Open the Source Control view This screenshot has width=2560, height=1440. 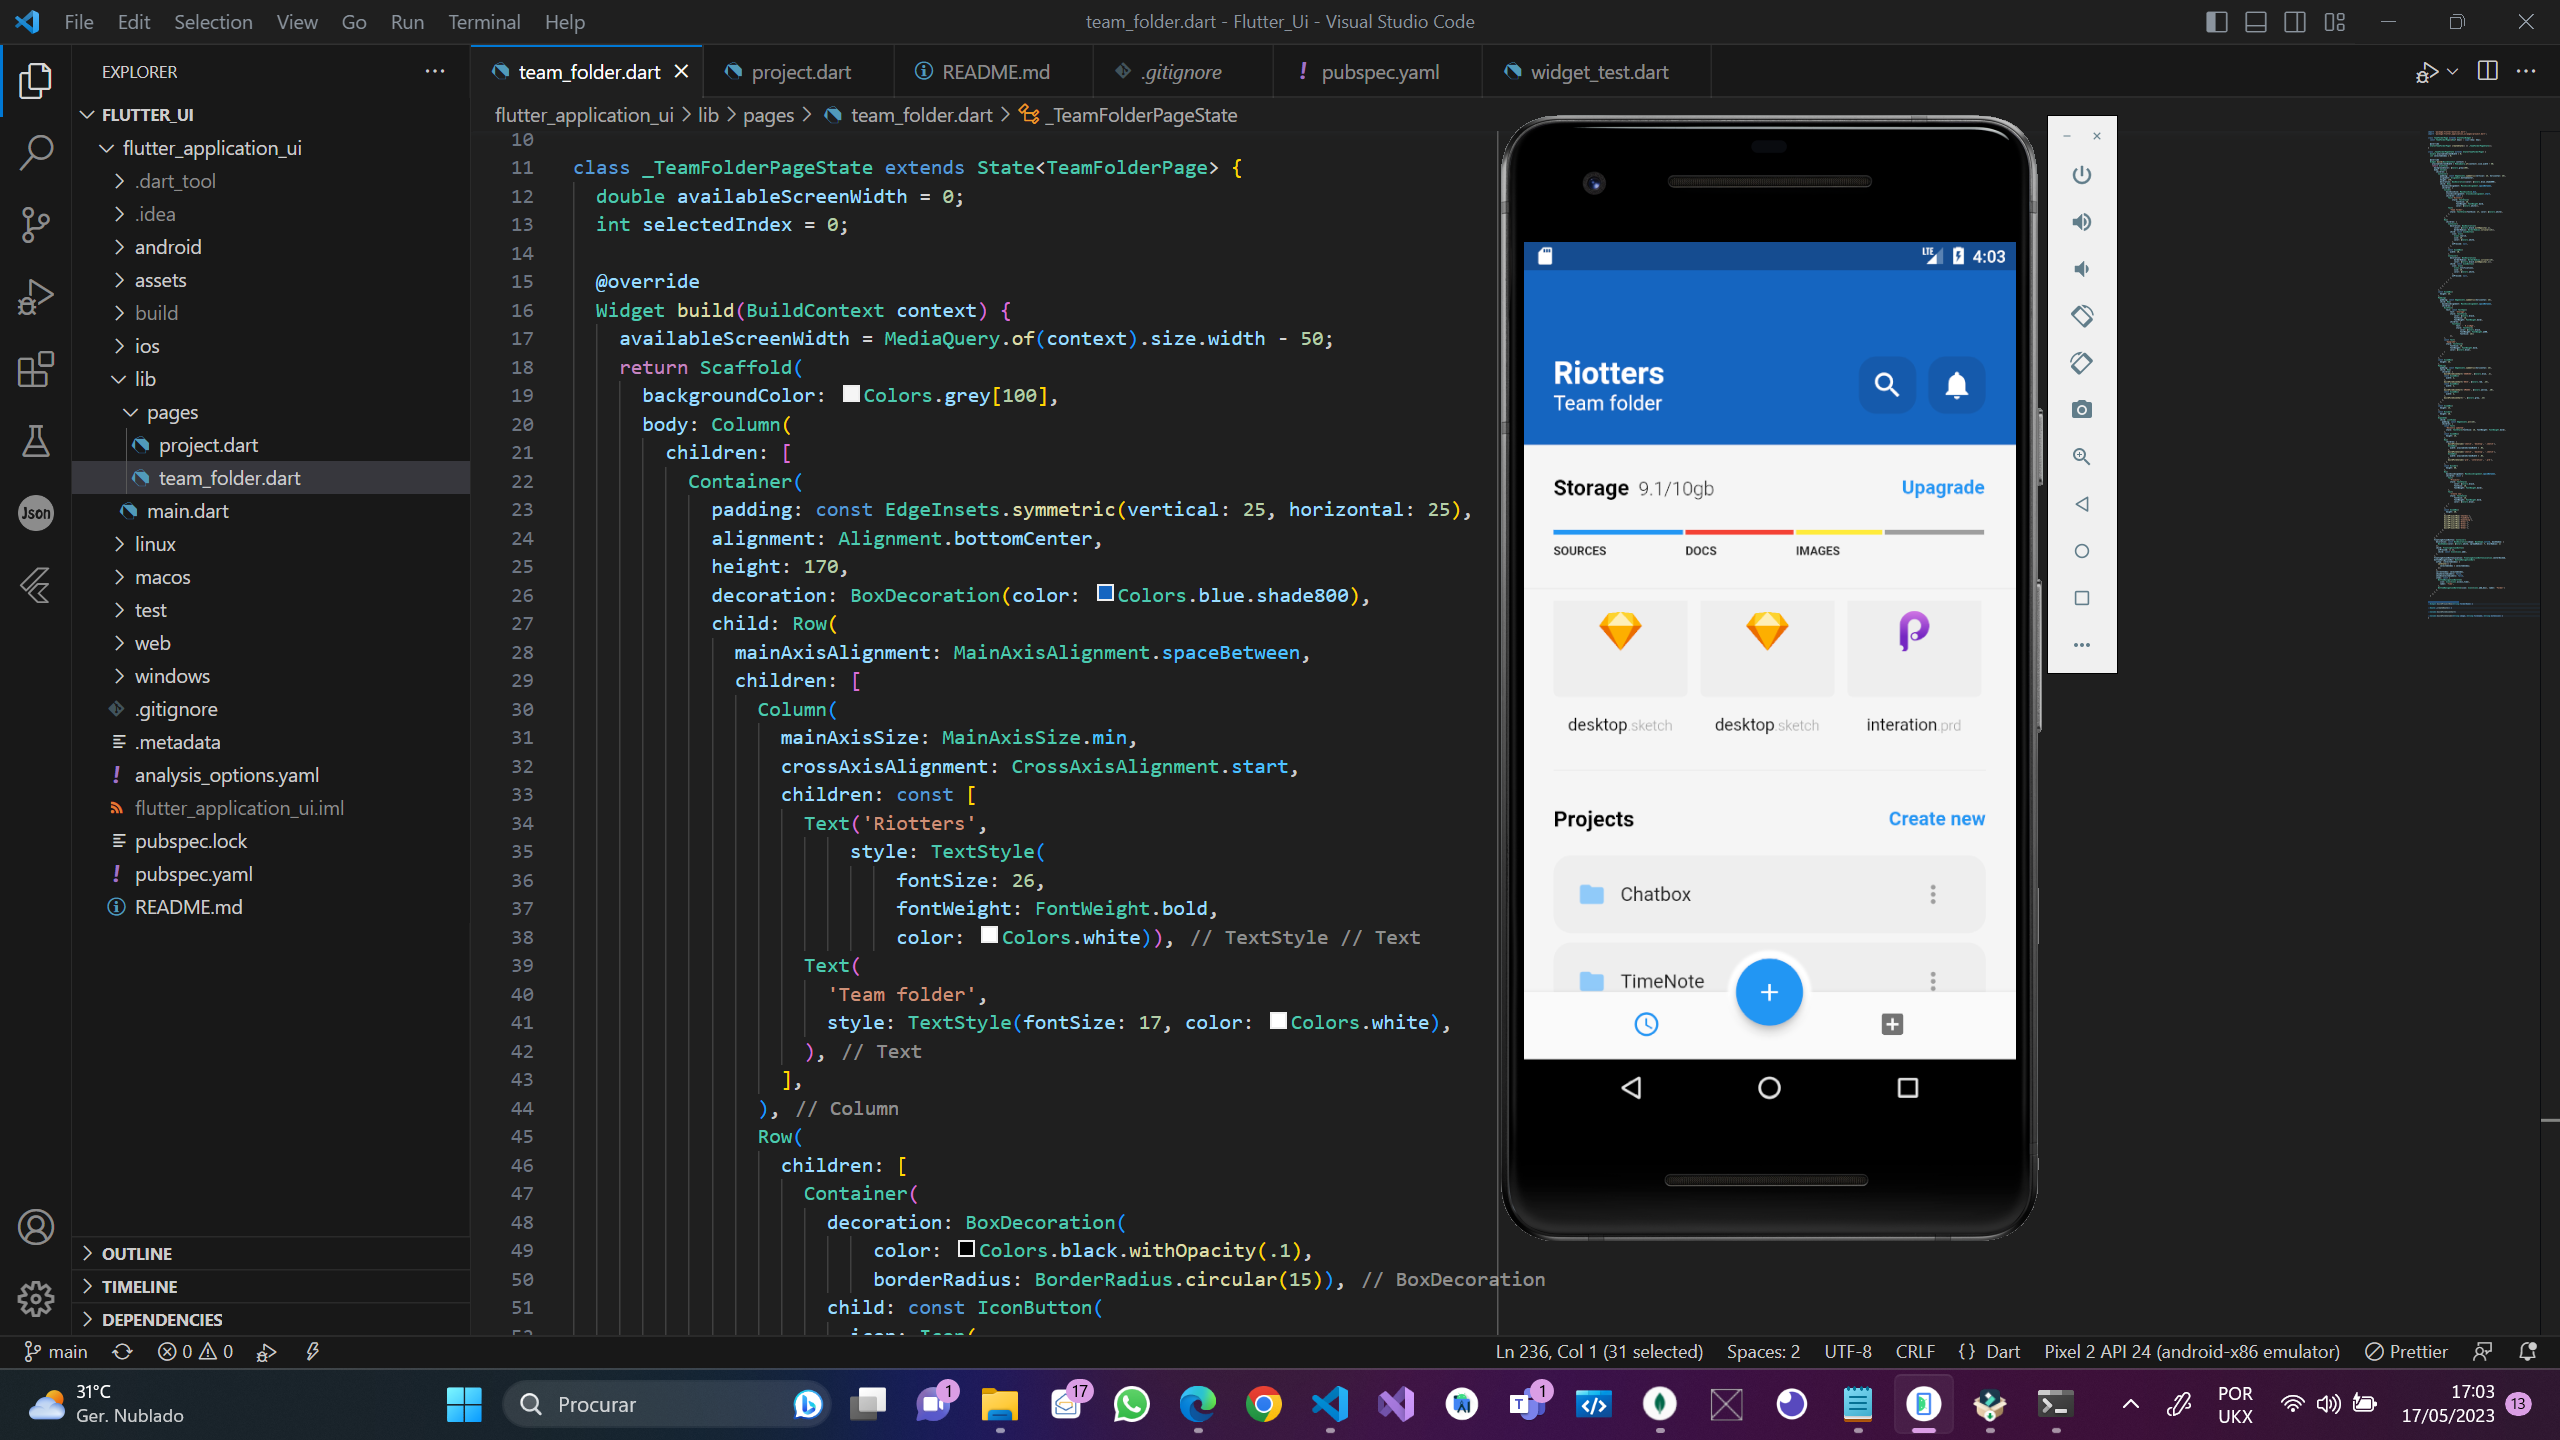point(35,225)
